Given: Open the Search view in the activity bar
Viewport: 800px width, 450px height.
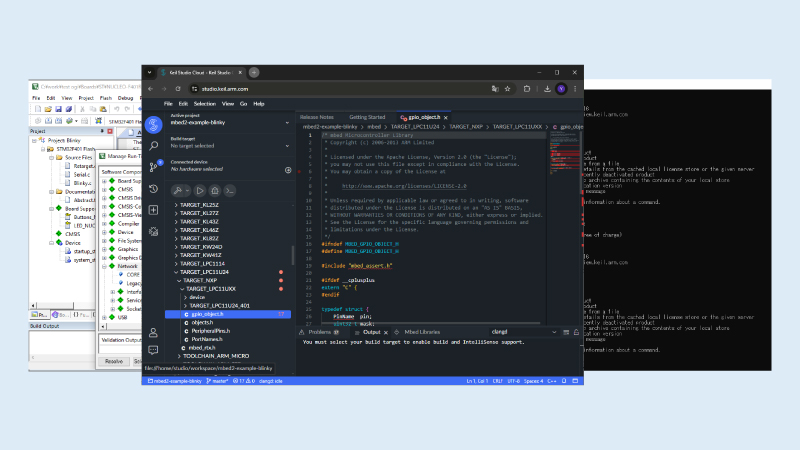Looking at the screenshot, I should tap(153, 145).
